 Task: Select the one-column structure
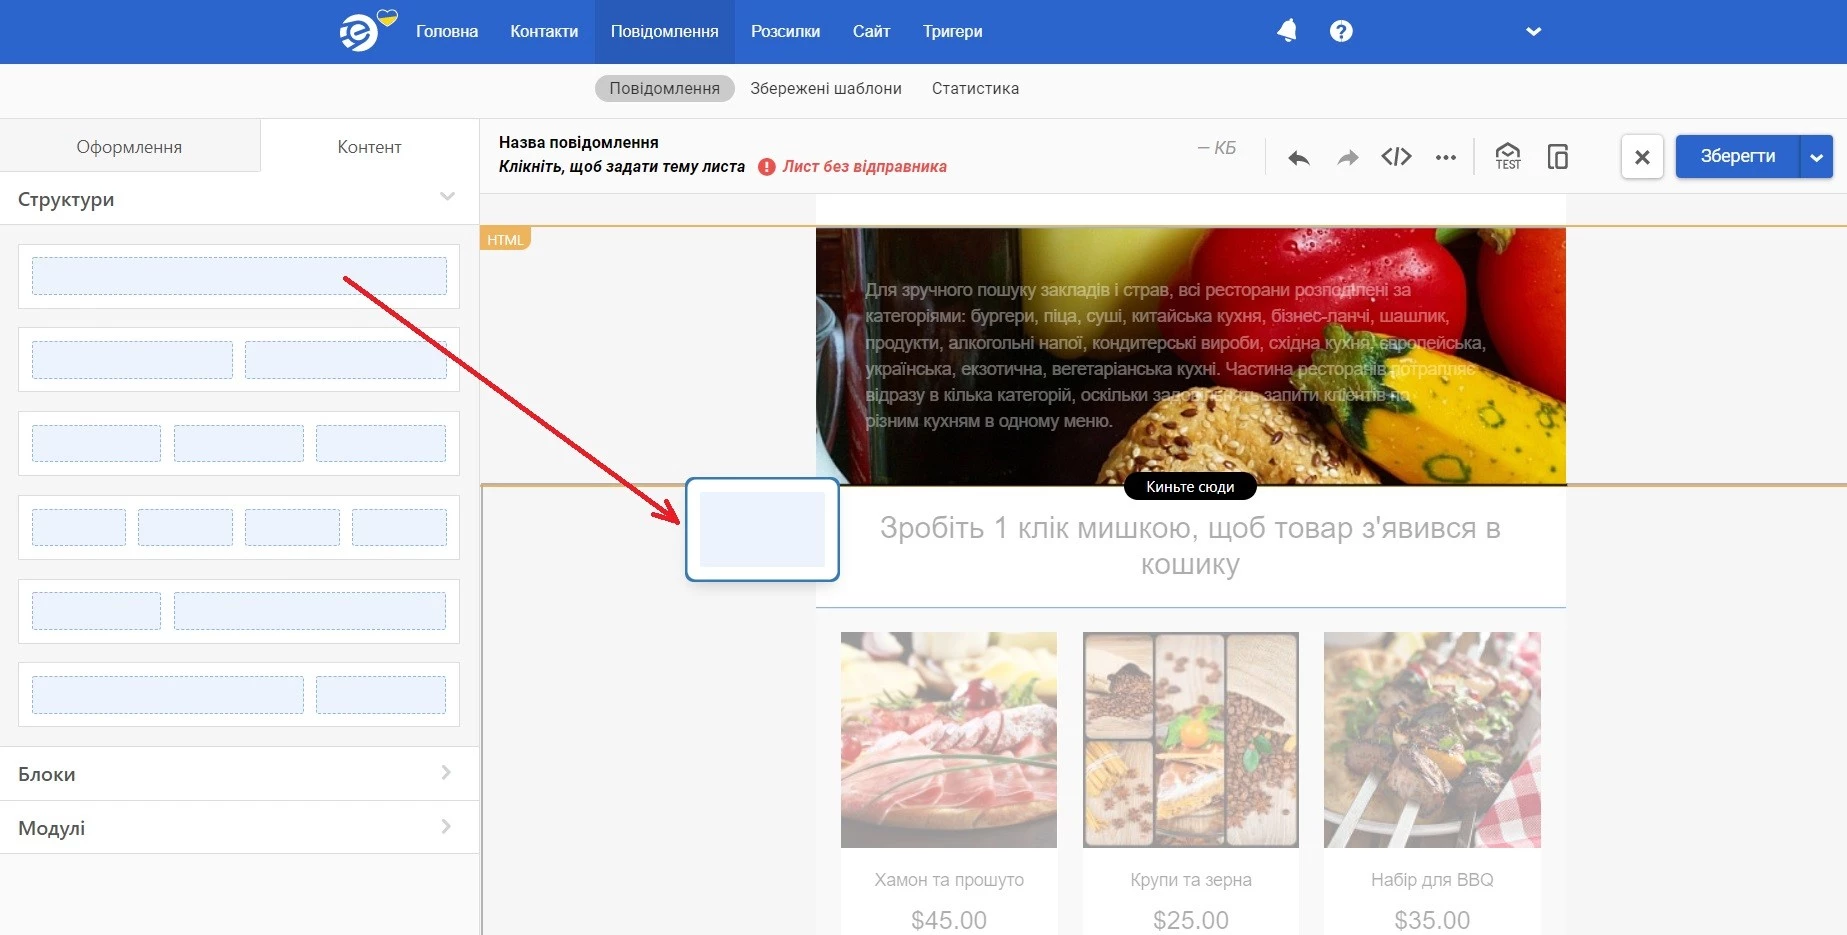[239, 276]
